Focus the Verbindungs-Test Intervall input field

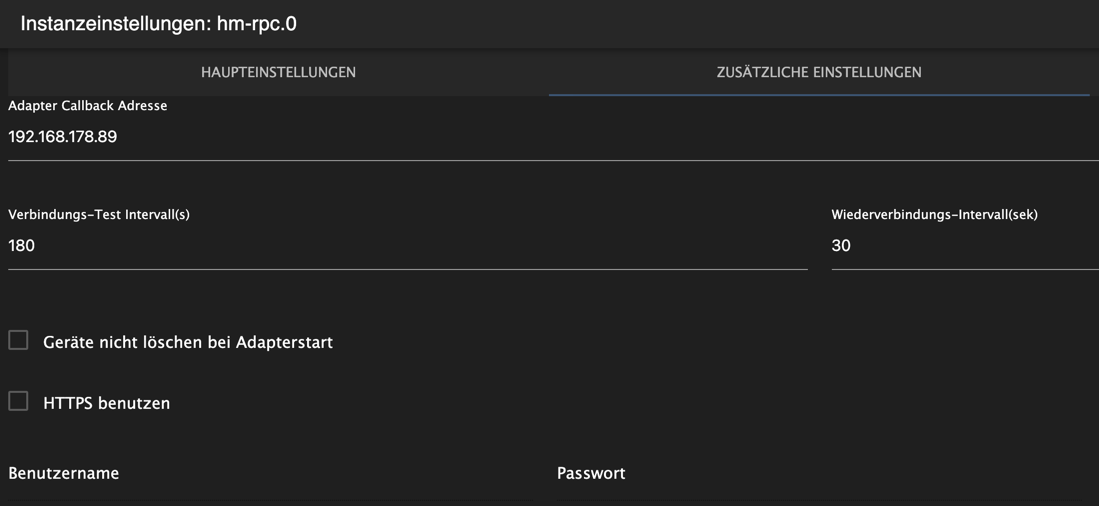(x=408, y=246)
